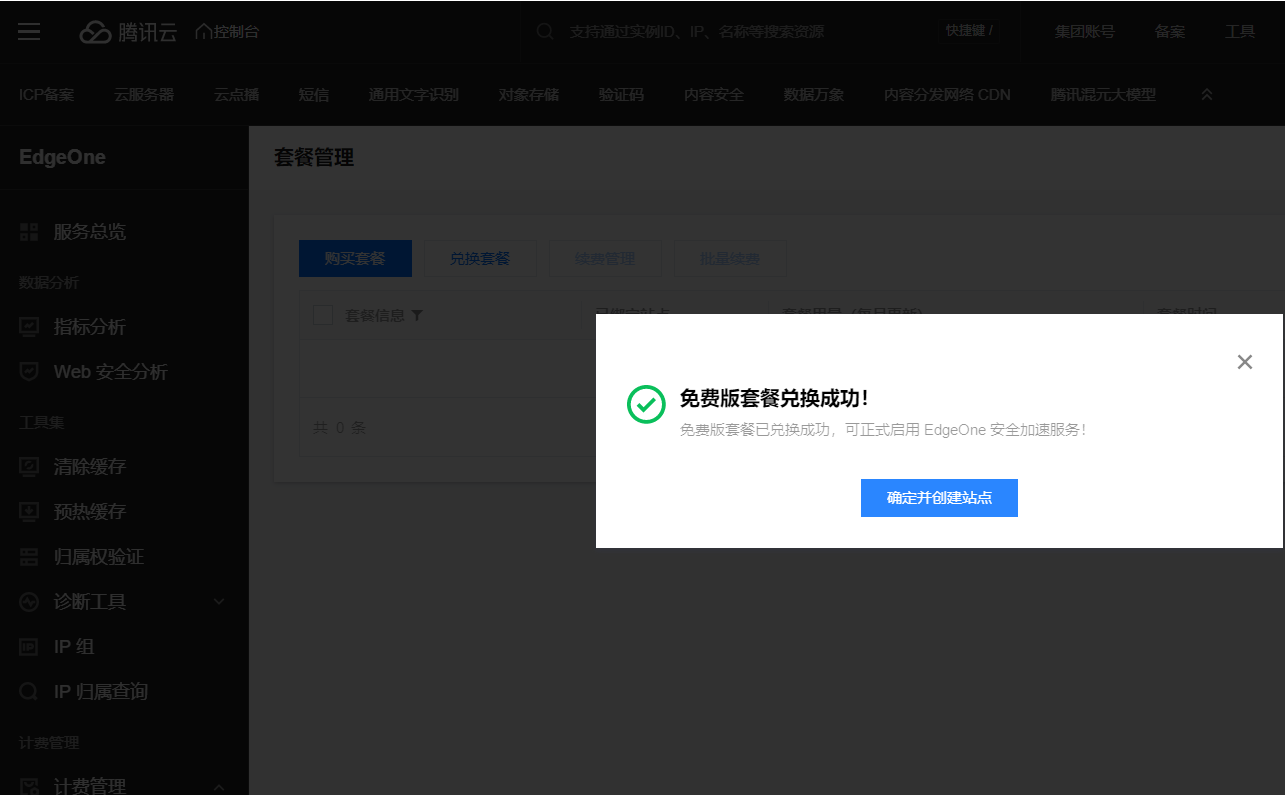This screenshot has height=795, width=1285.
Task: Click the 套餐管理 page title
Action: 314,157
